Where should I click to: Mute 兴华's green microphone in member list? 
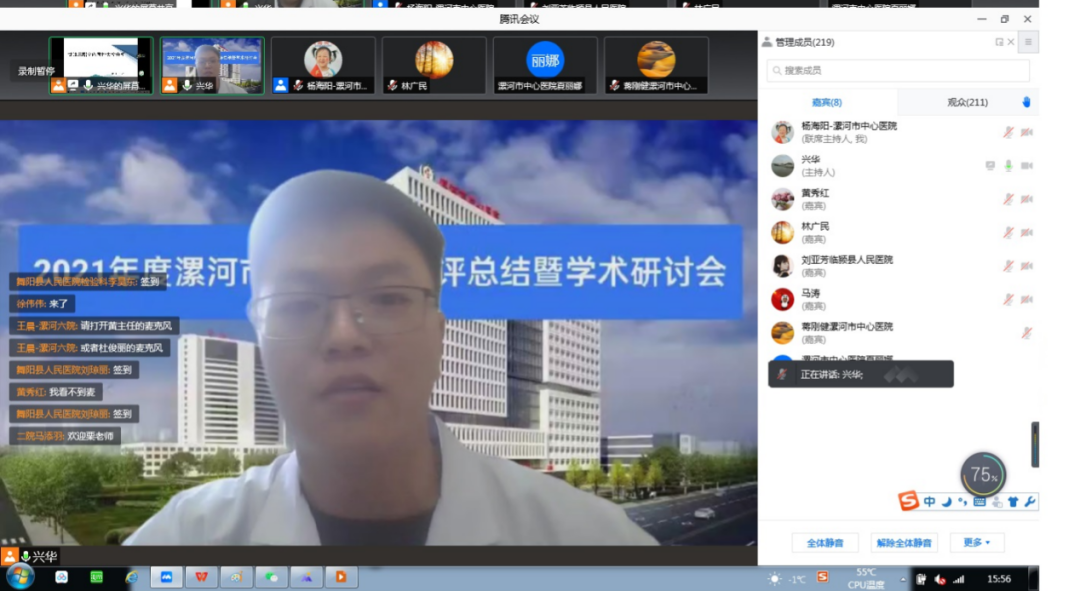click(1008, 165)
